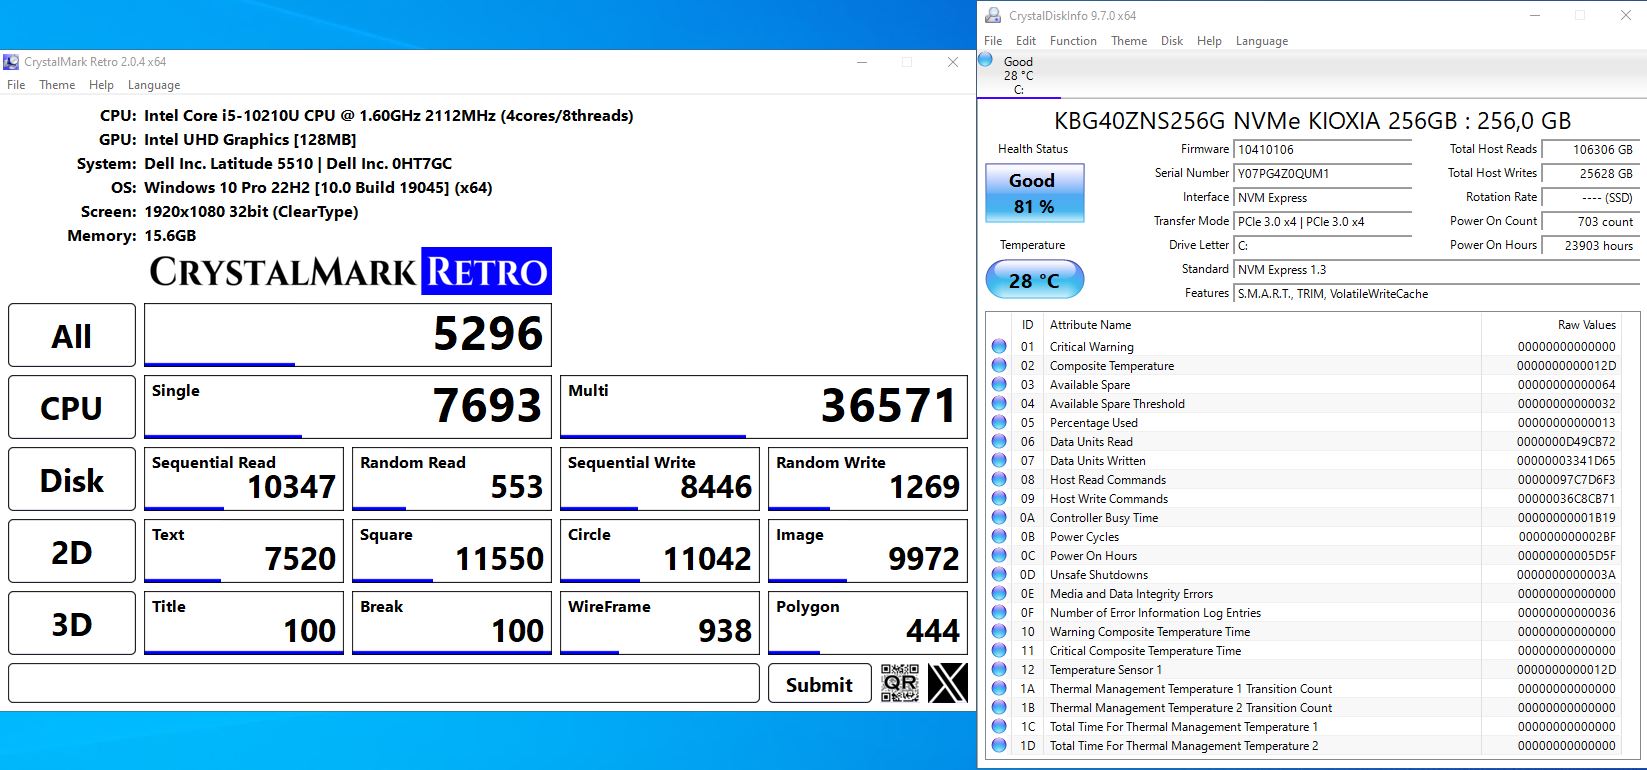This screenshot has width=1647, height=770.
Task: Open Function menu in CrystalDiskInfo
Action: [1073, 41]
